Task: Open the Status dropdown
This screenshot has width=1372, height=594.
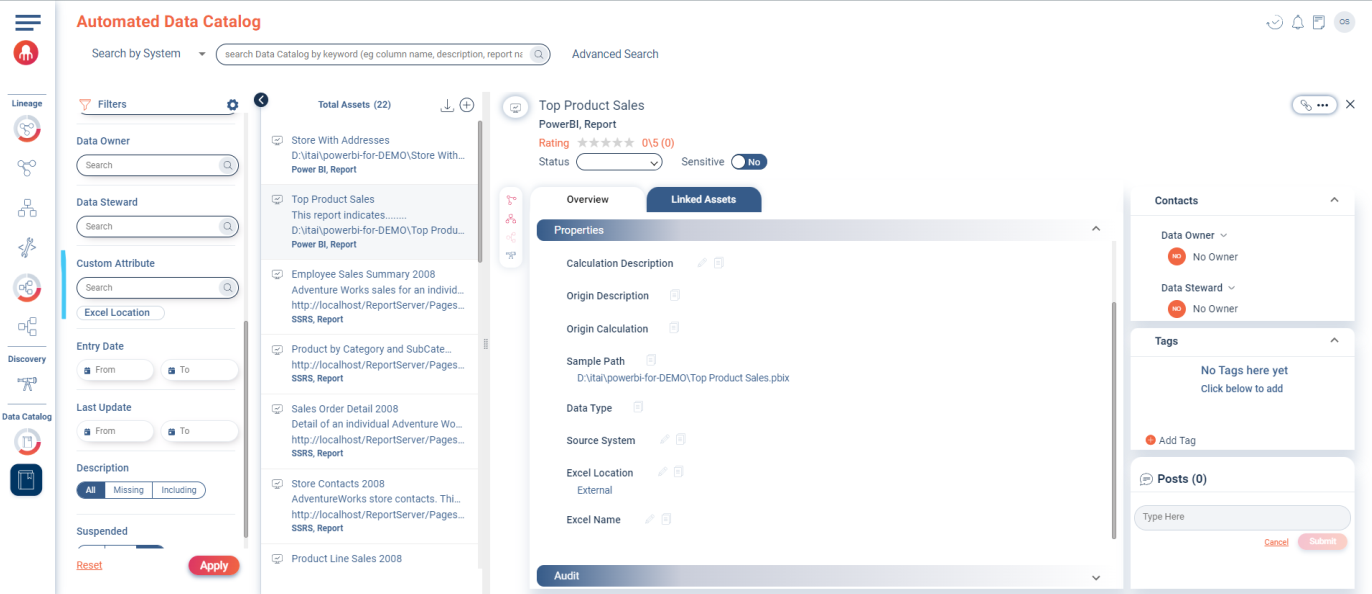Action: pyautogui.click(x=619, y=162)
